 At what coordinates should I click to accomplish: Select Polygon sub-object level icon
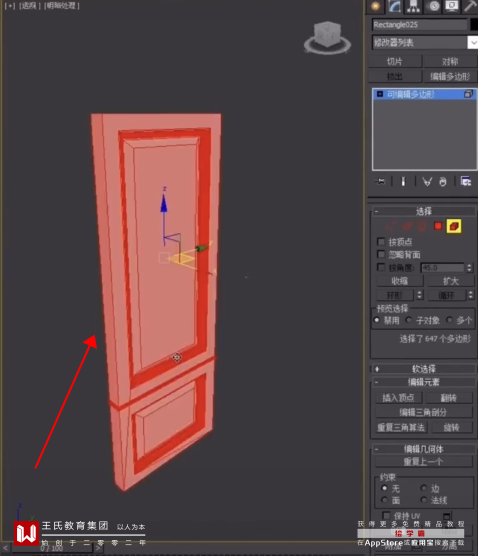[x=438, y=226]
